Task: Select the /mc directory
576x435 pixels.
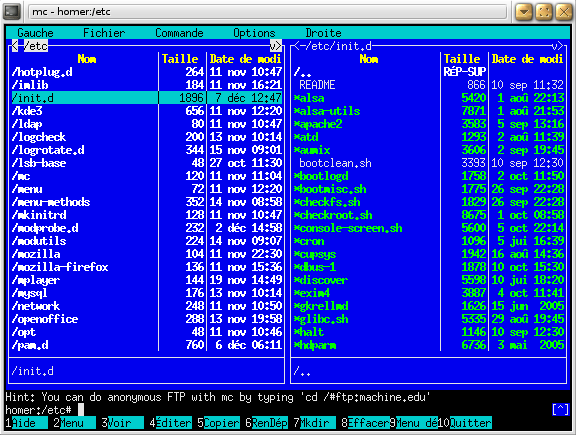Action: (x=147, y=176)
